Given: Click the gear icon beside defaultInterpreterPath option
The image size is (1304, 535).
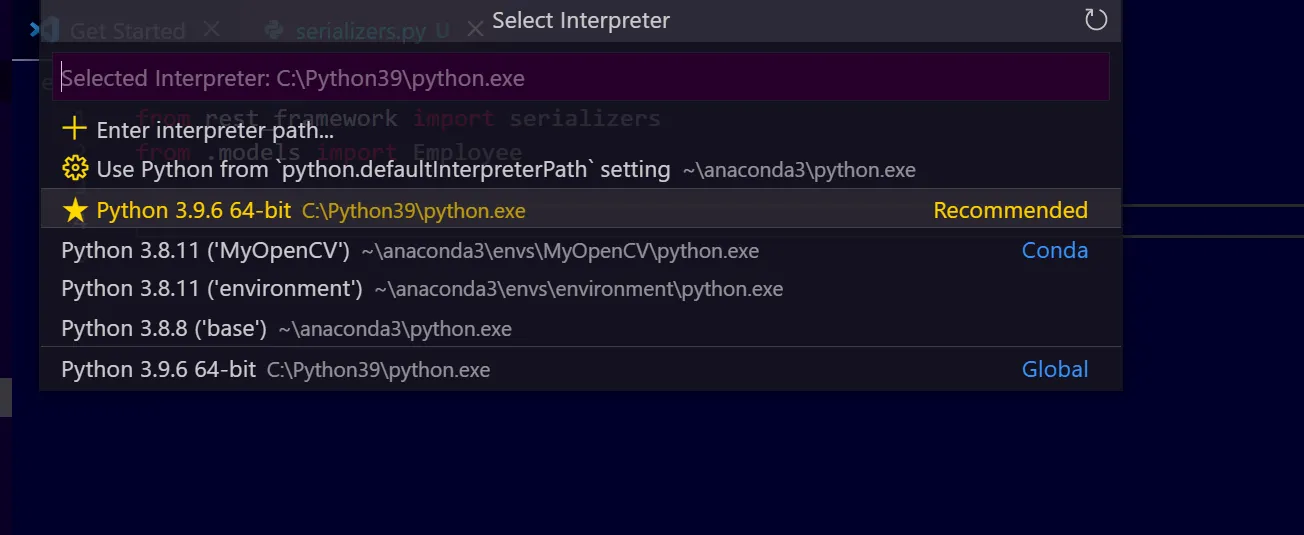Looking at the screenshot, I should point(75,169).
